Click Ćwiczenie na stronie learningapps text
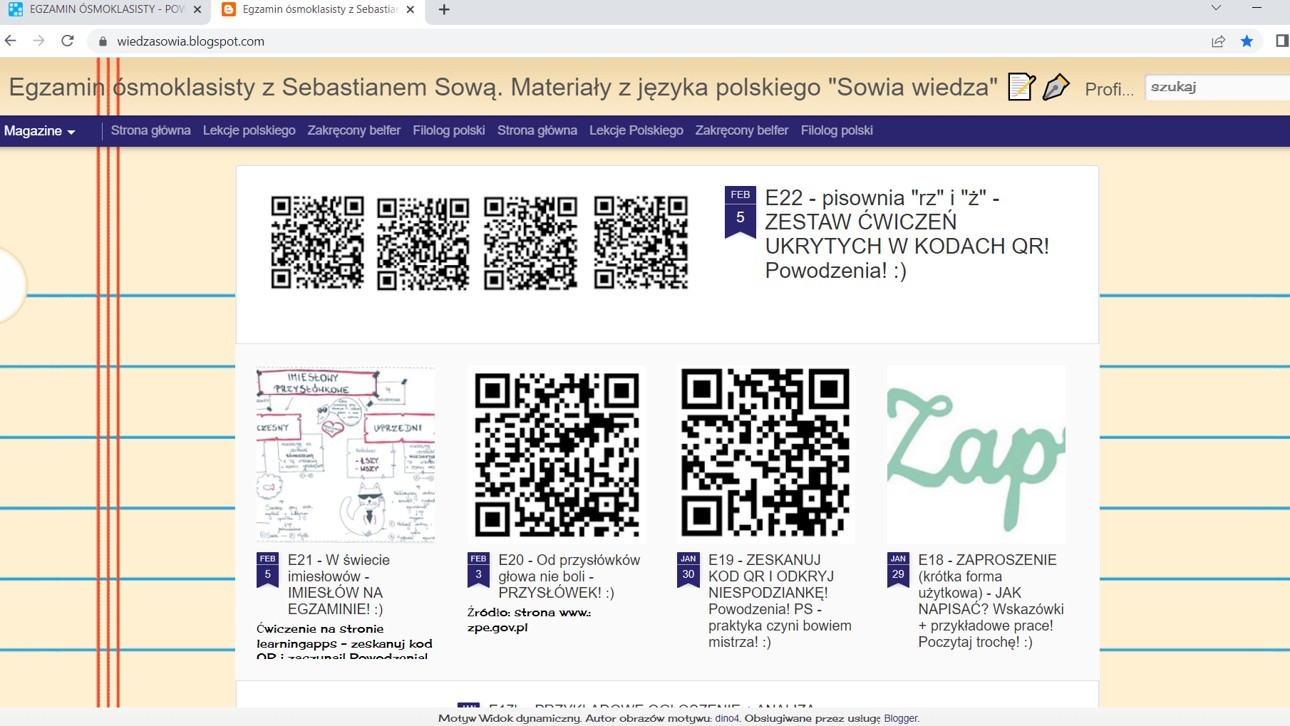Viewport: 1290px width, 726px height. point(345,641)
